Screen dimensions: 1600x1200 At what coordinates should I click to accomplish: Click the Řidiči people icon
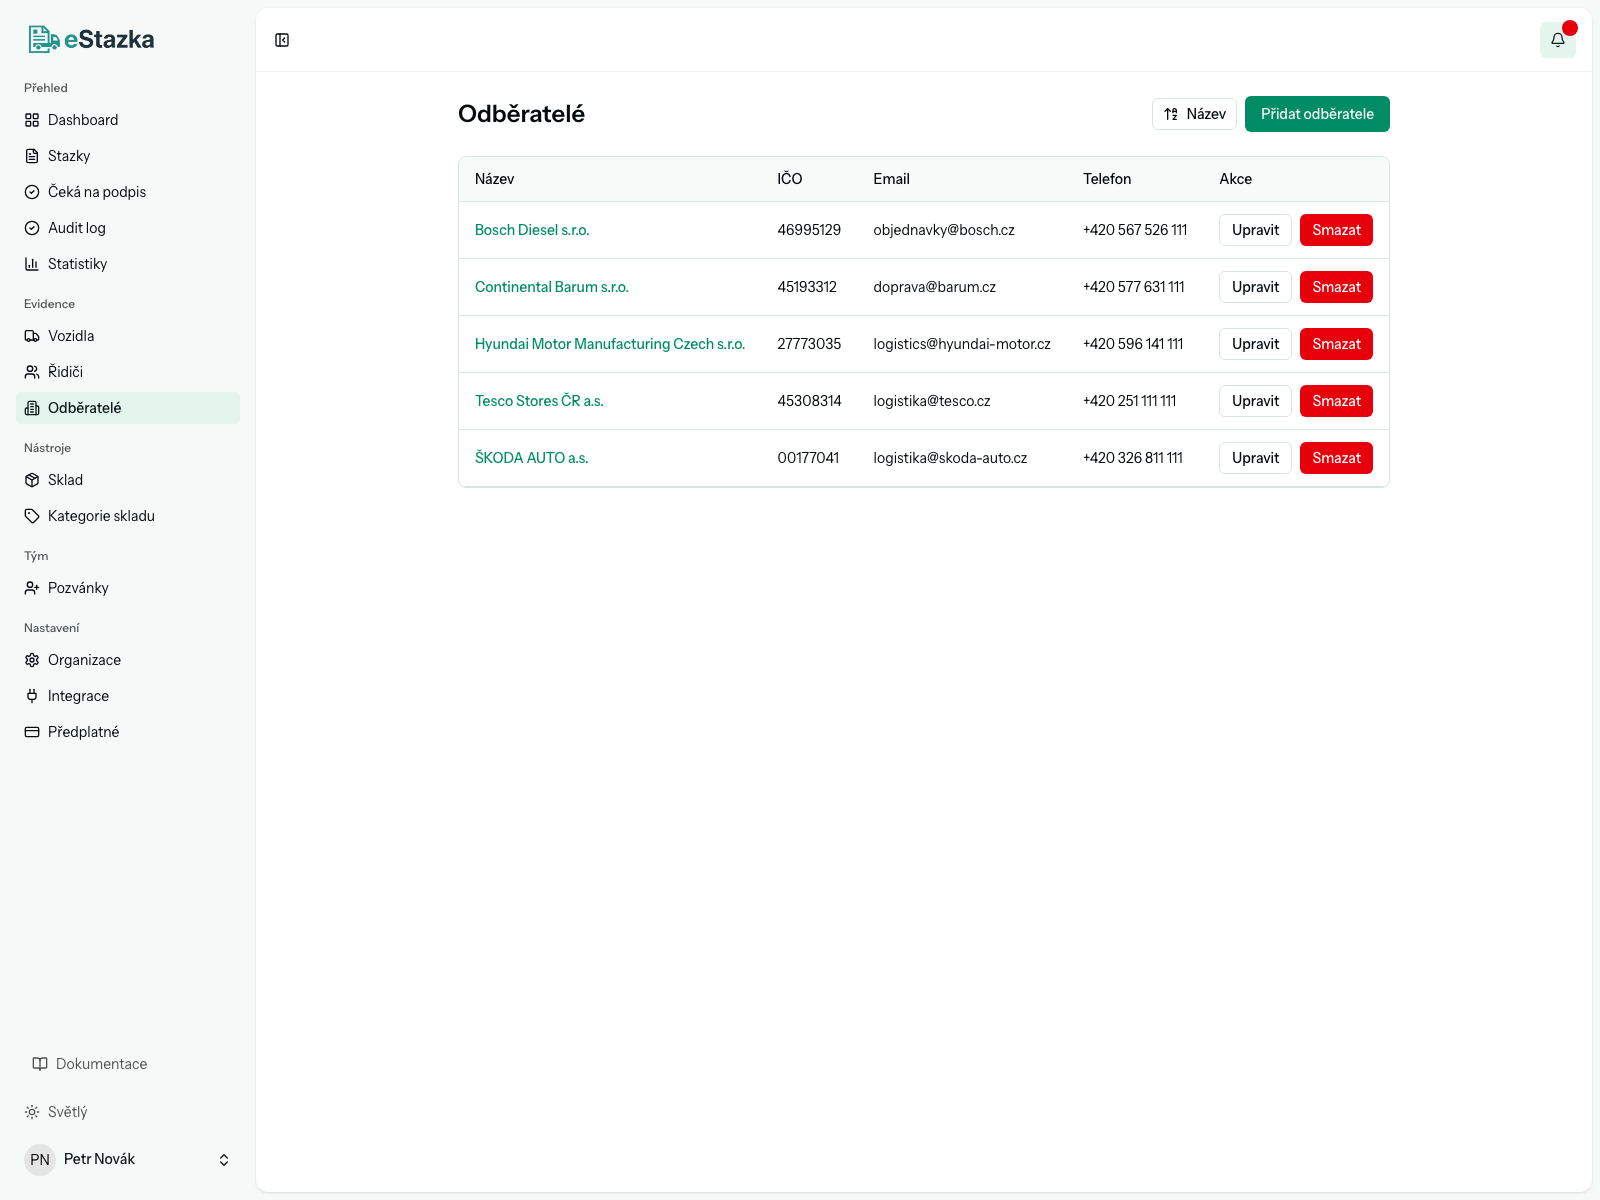(32, 372)
